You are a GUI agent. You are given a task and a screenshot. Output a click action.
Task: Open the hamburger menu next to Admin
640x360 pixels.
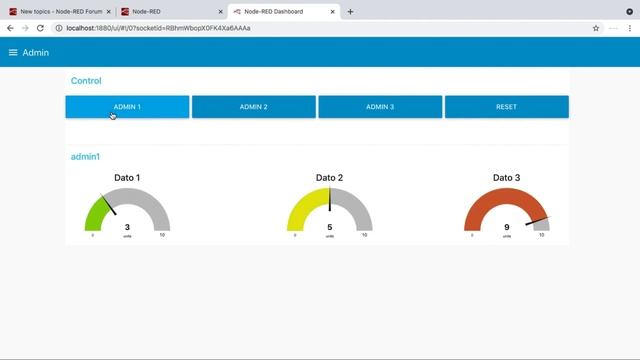(13, 53)
